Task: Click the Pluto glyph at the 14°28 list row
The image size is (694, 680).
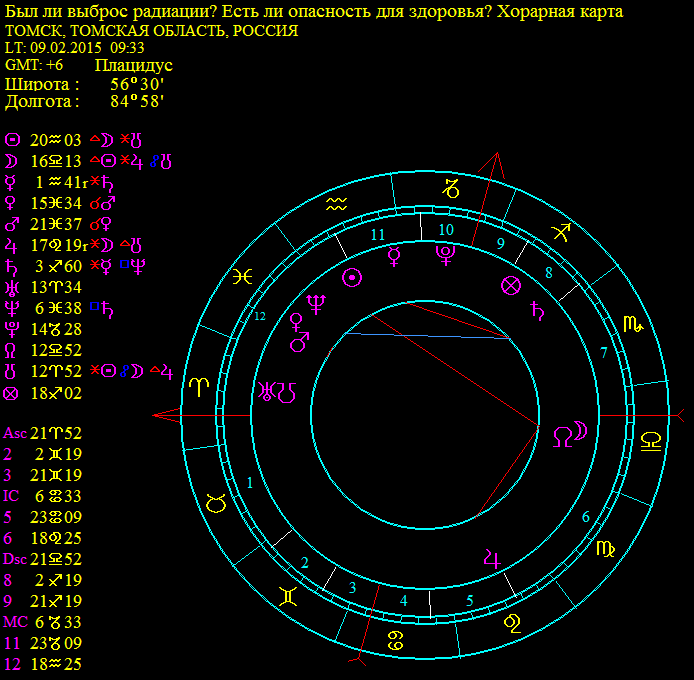Action: coord(11,329)
